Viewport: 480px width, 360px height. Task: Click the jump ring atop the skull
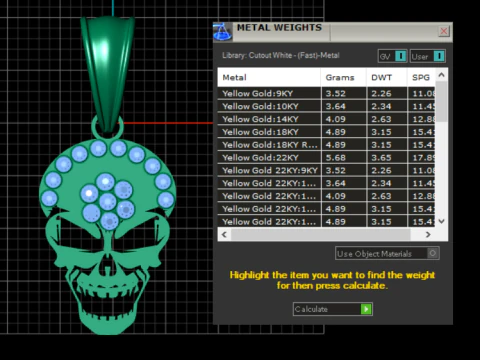pos(94,127)
